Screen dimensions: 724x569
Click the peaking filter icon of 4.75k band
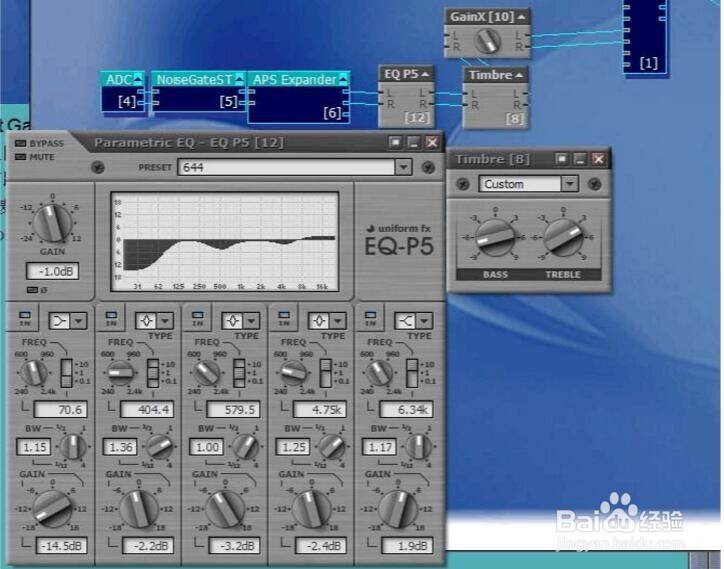[x=320, y=321]
